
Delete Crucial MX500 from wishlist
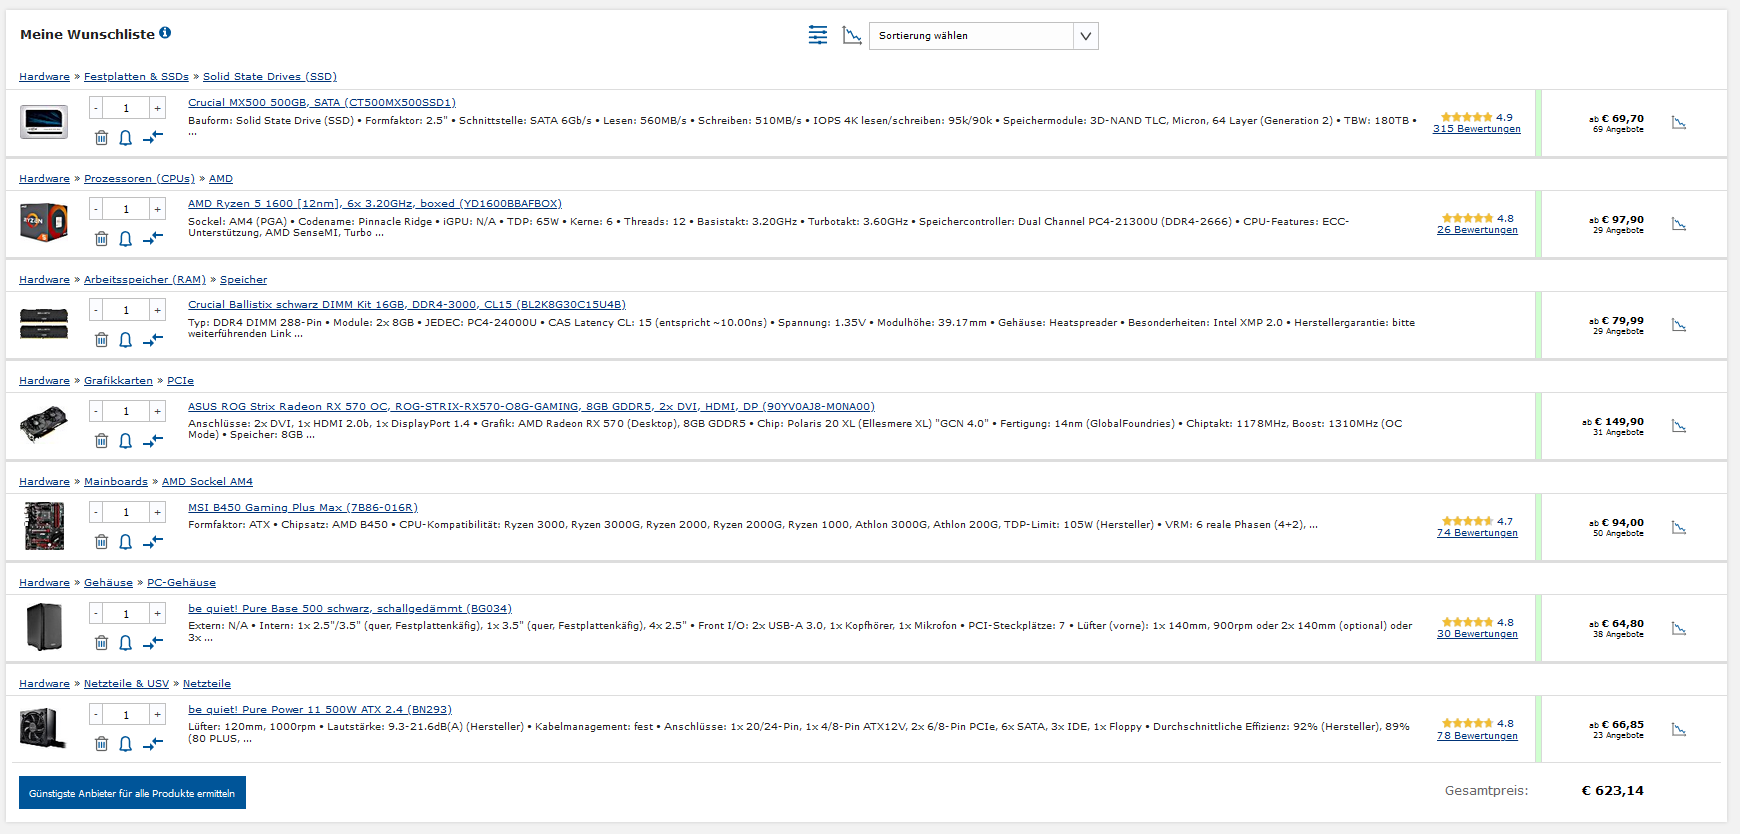coord(101,137)
